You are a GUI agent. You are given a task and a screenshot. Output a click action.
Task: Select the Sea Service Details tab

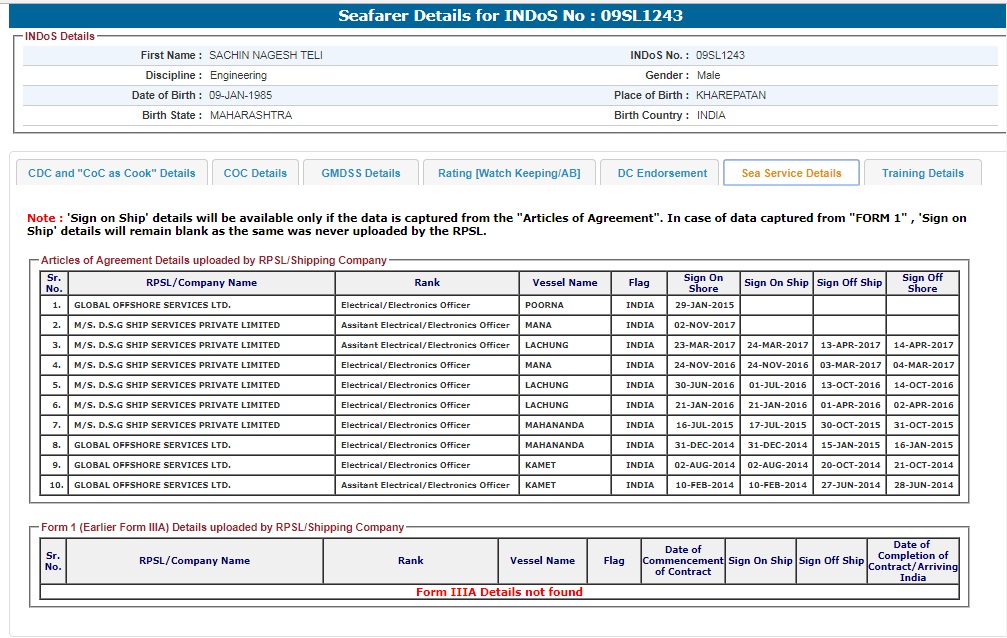[x=791, y=173]
